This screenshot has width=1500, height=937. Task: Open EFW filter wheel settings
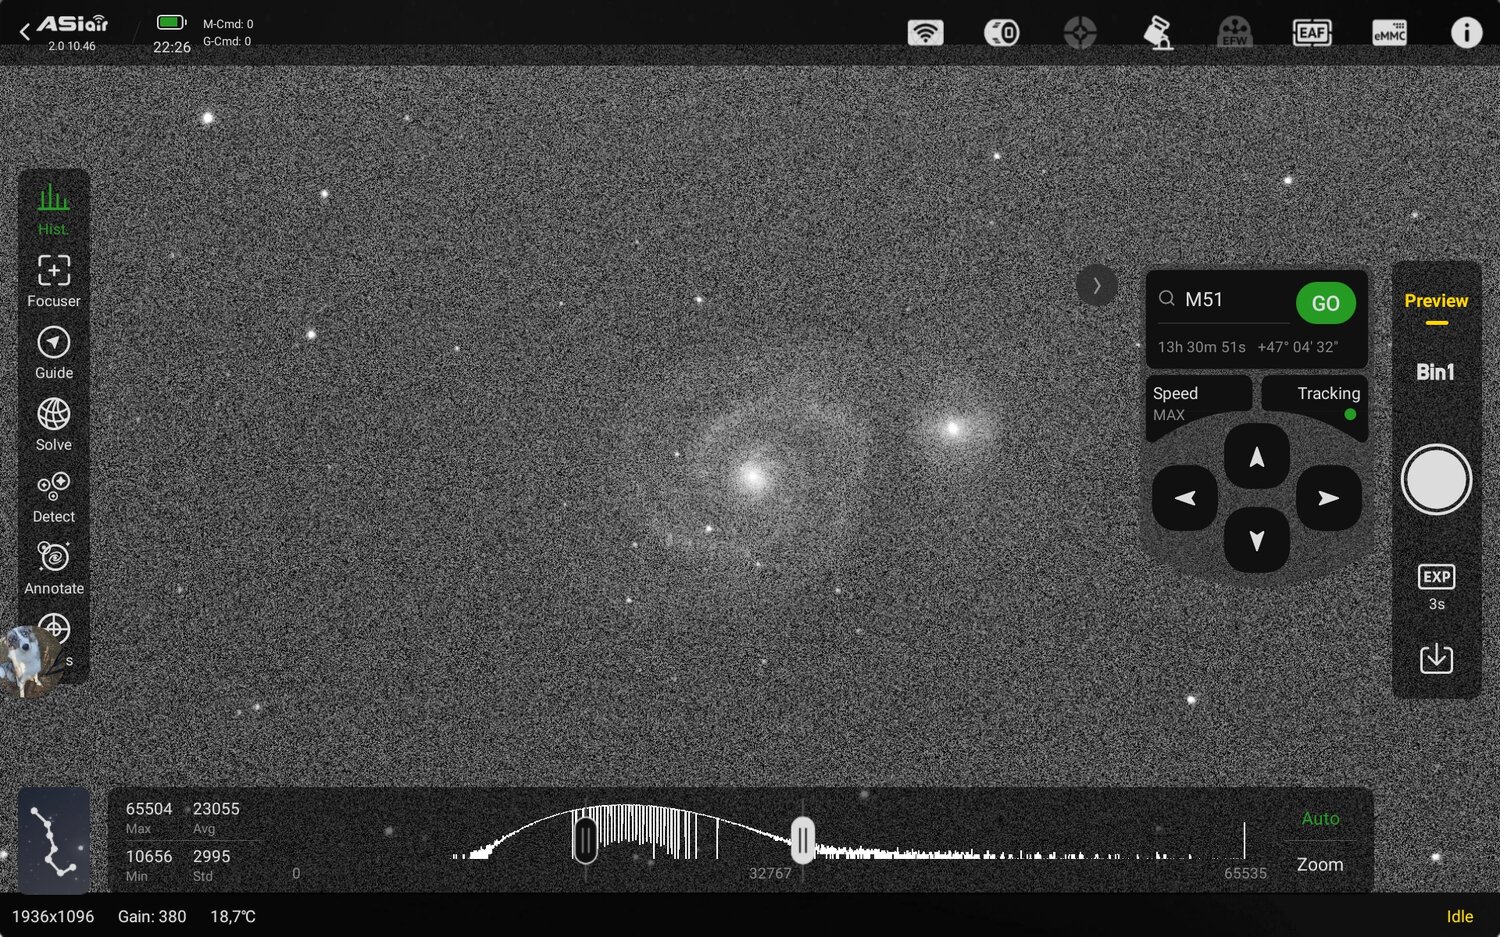1235,32
